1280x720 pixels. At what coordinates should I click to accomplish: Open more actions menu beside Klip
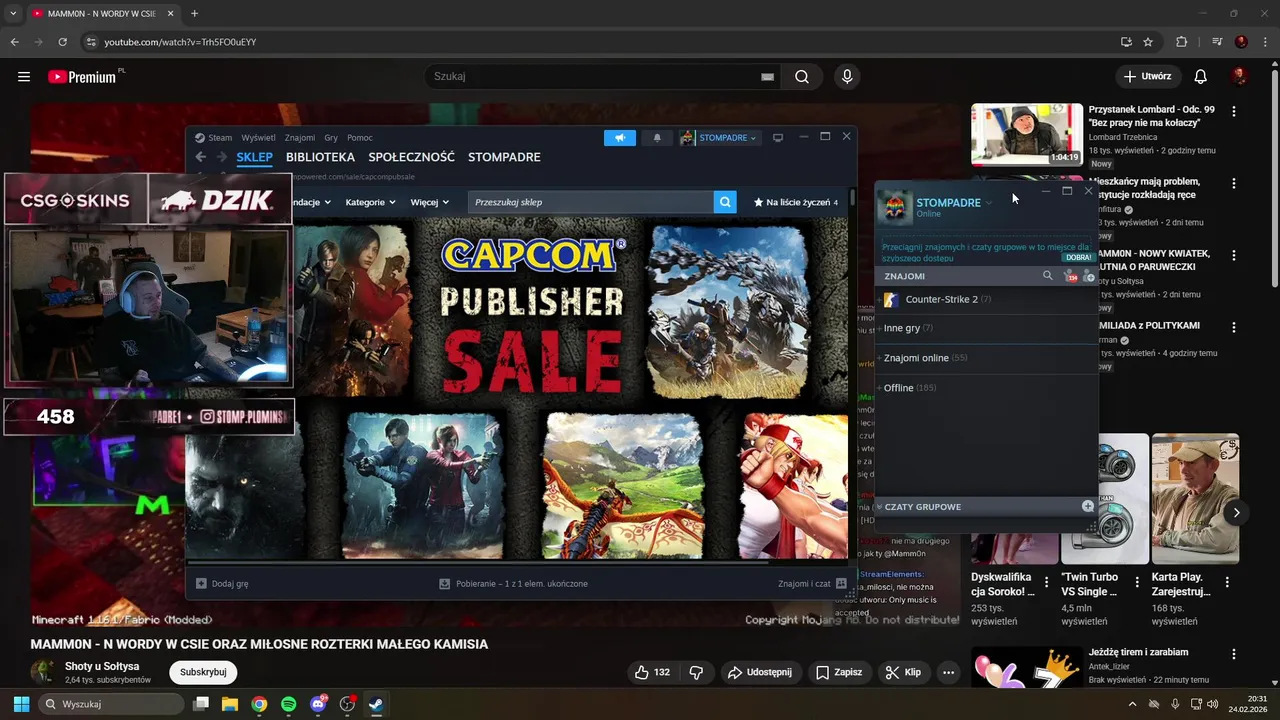click(948, 672)
